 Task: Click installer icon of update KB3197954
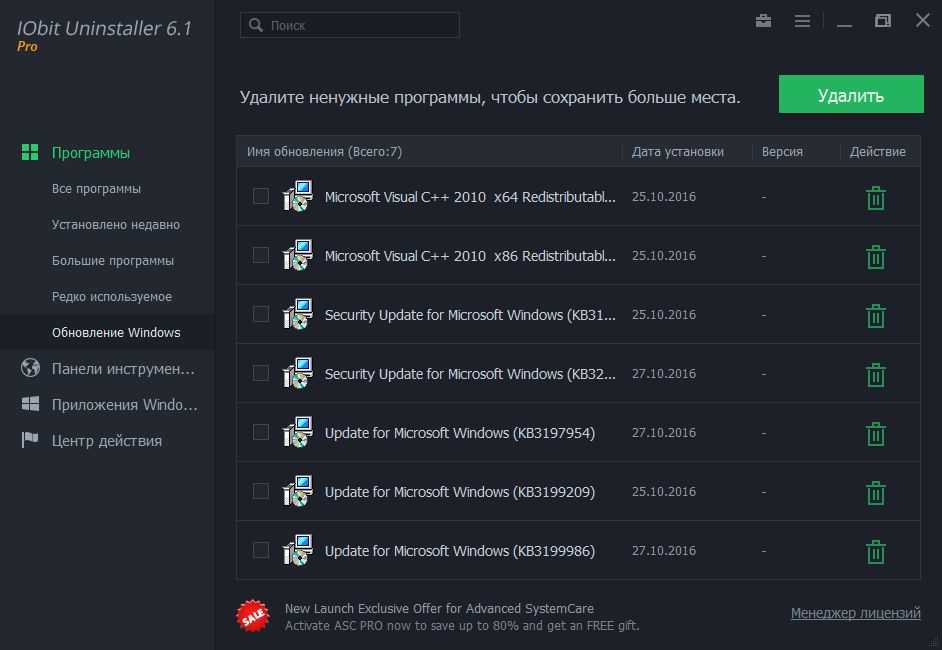click(298, 432)
